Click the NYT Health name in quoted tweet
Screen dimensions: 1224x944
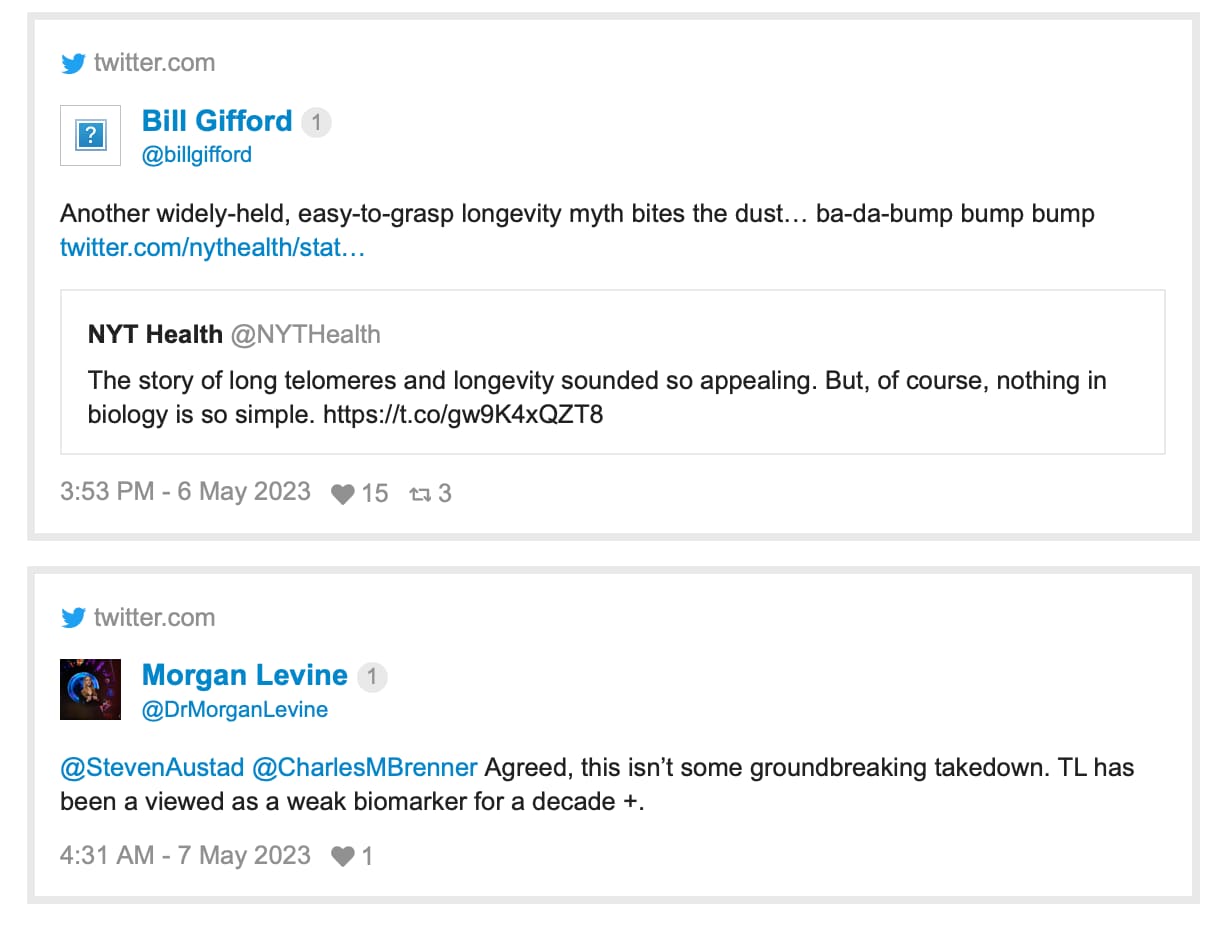[x=155, y=334]
